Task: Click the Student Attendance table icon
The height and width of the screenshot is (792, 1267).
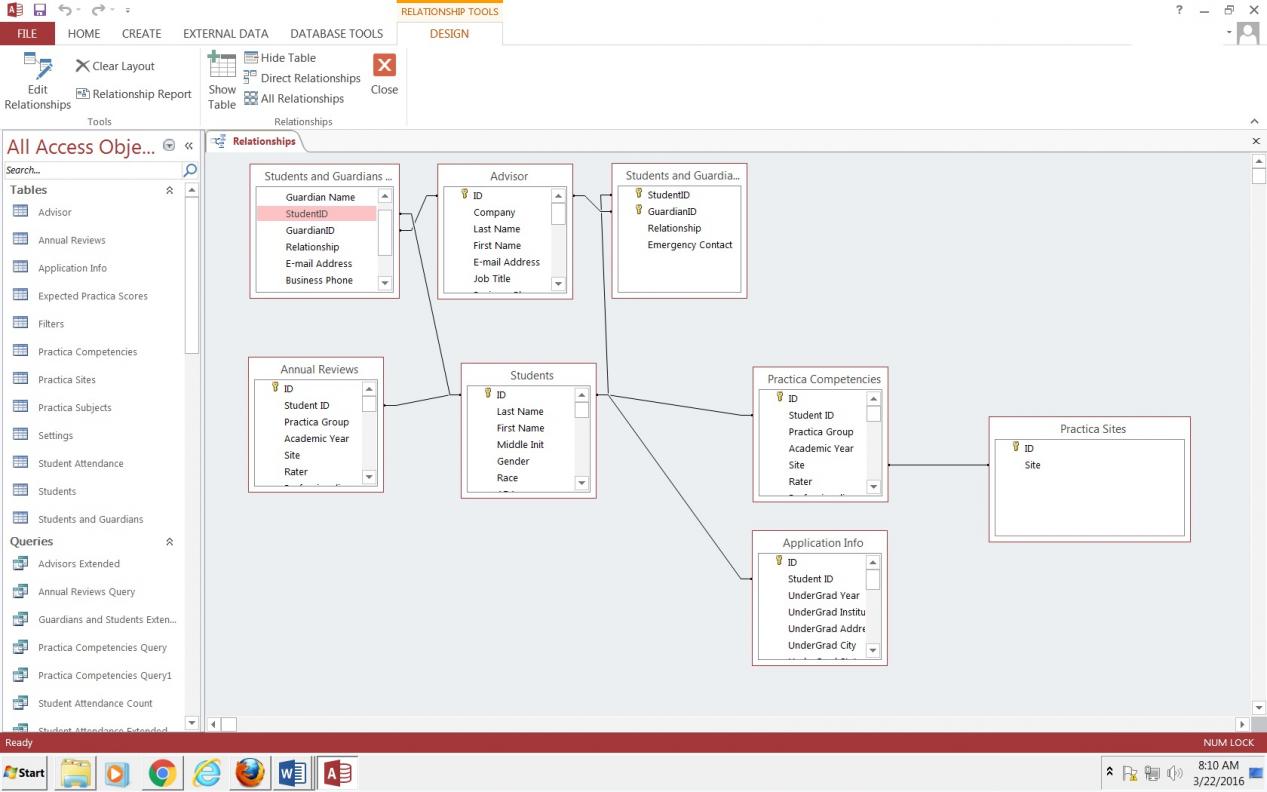Action: (x=20, y=463)
